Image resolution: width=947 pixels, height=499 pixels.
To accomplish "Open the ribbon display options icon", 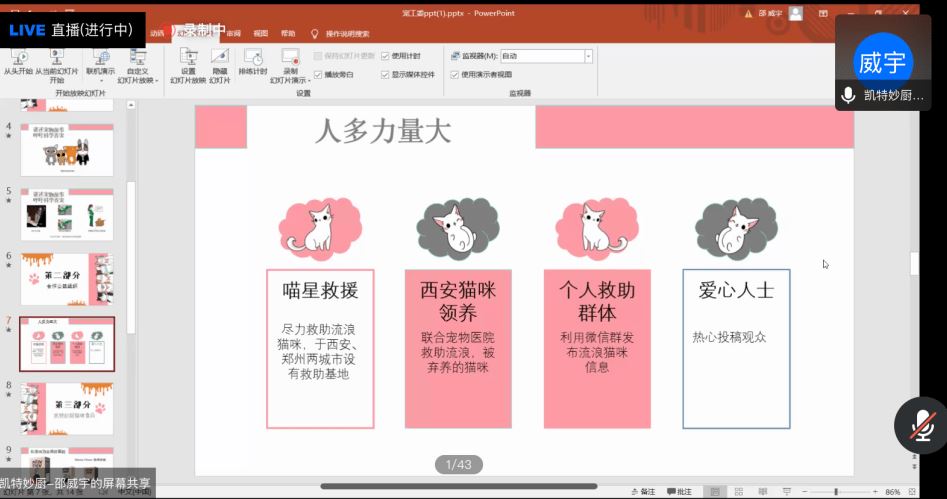I will [823, 13].
